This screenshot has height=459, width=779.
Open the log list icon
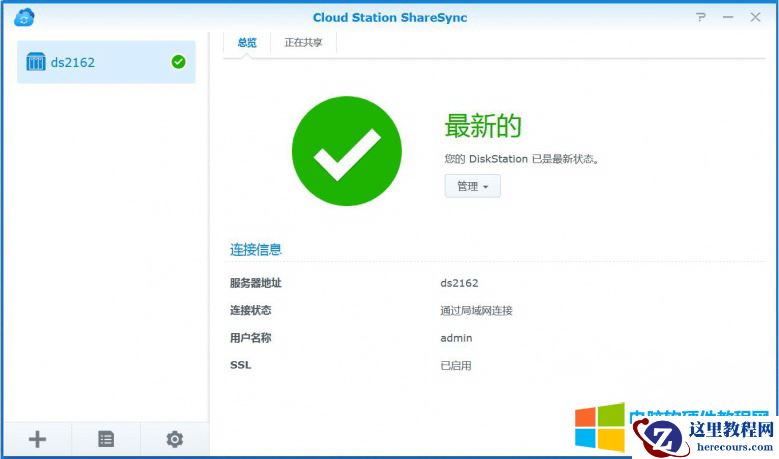tap(106, 438)
